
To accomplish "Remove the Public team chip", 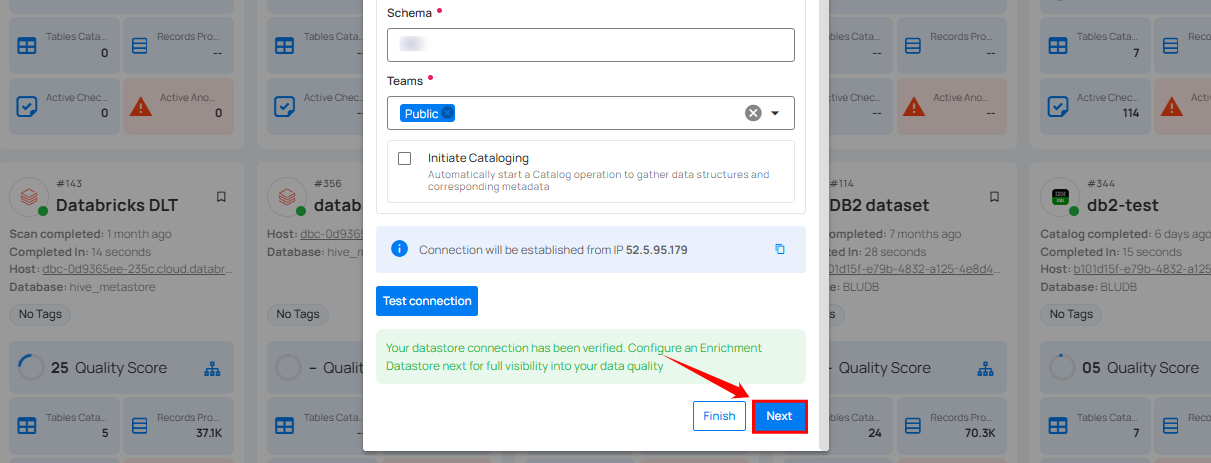I will (x=448, y=113).
